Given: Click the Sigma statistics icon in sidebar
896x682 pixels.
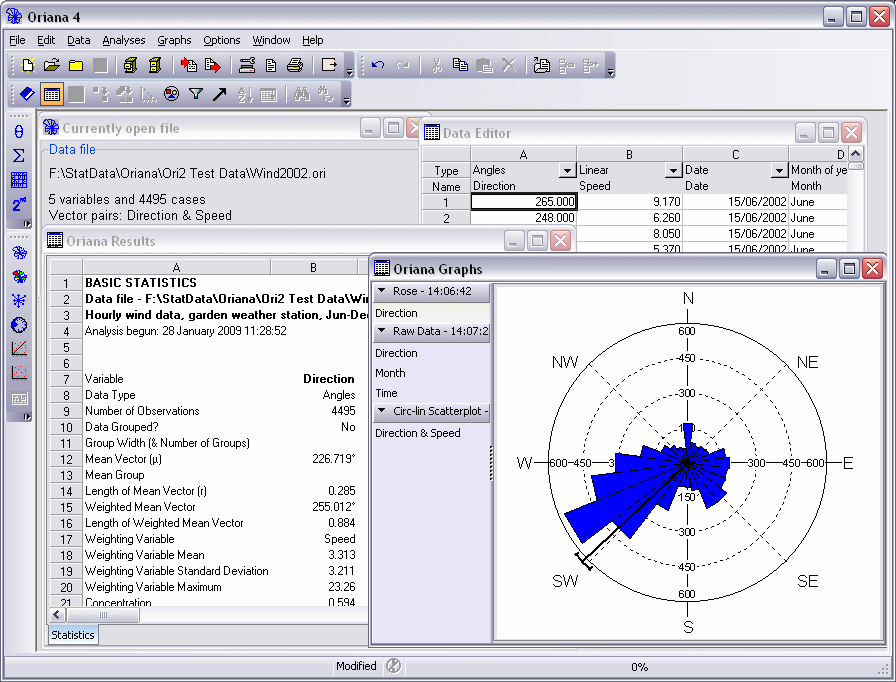Looking at the screenshot, I should [x=19, y=156].
